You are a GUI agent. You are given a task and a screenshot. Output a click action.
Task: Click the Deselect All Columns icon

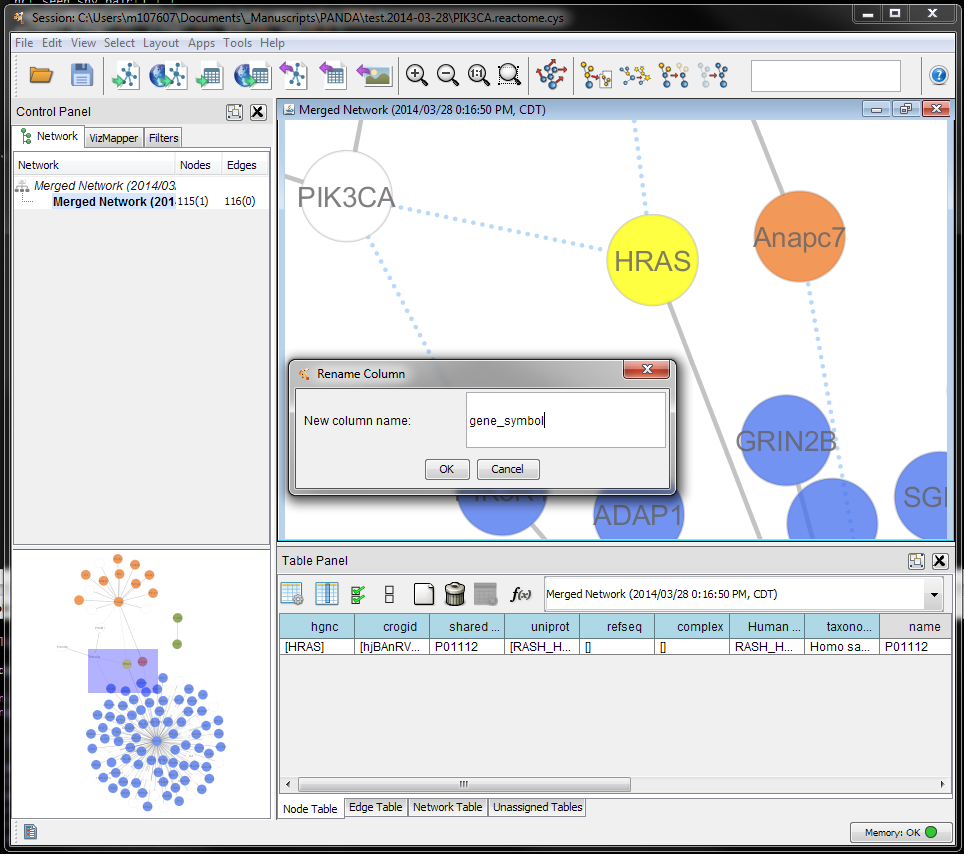pos(389,594)
